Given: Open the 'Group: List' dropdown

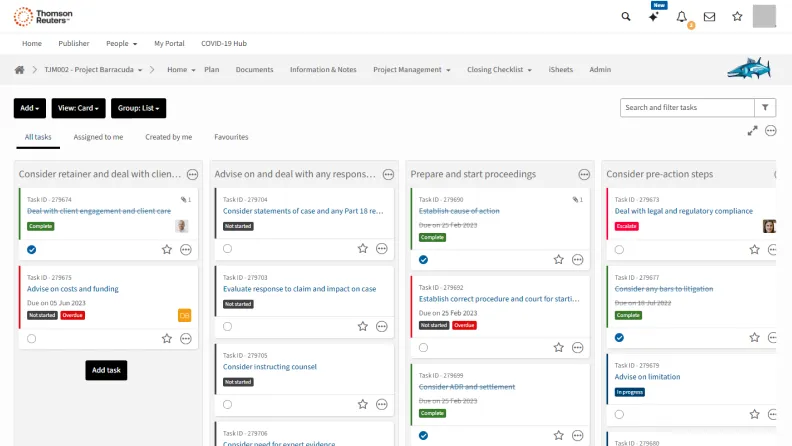Looking at the screenshot, I should coord(138,108).
